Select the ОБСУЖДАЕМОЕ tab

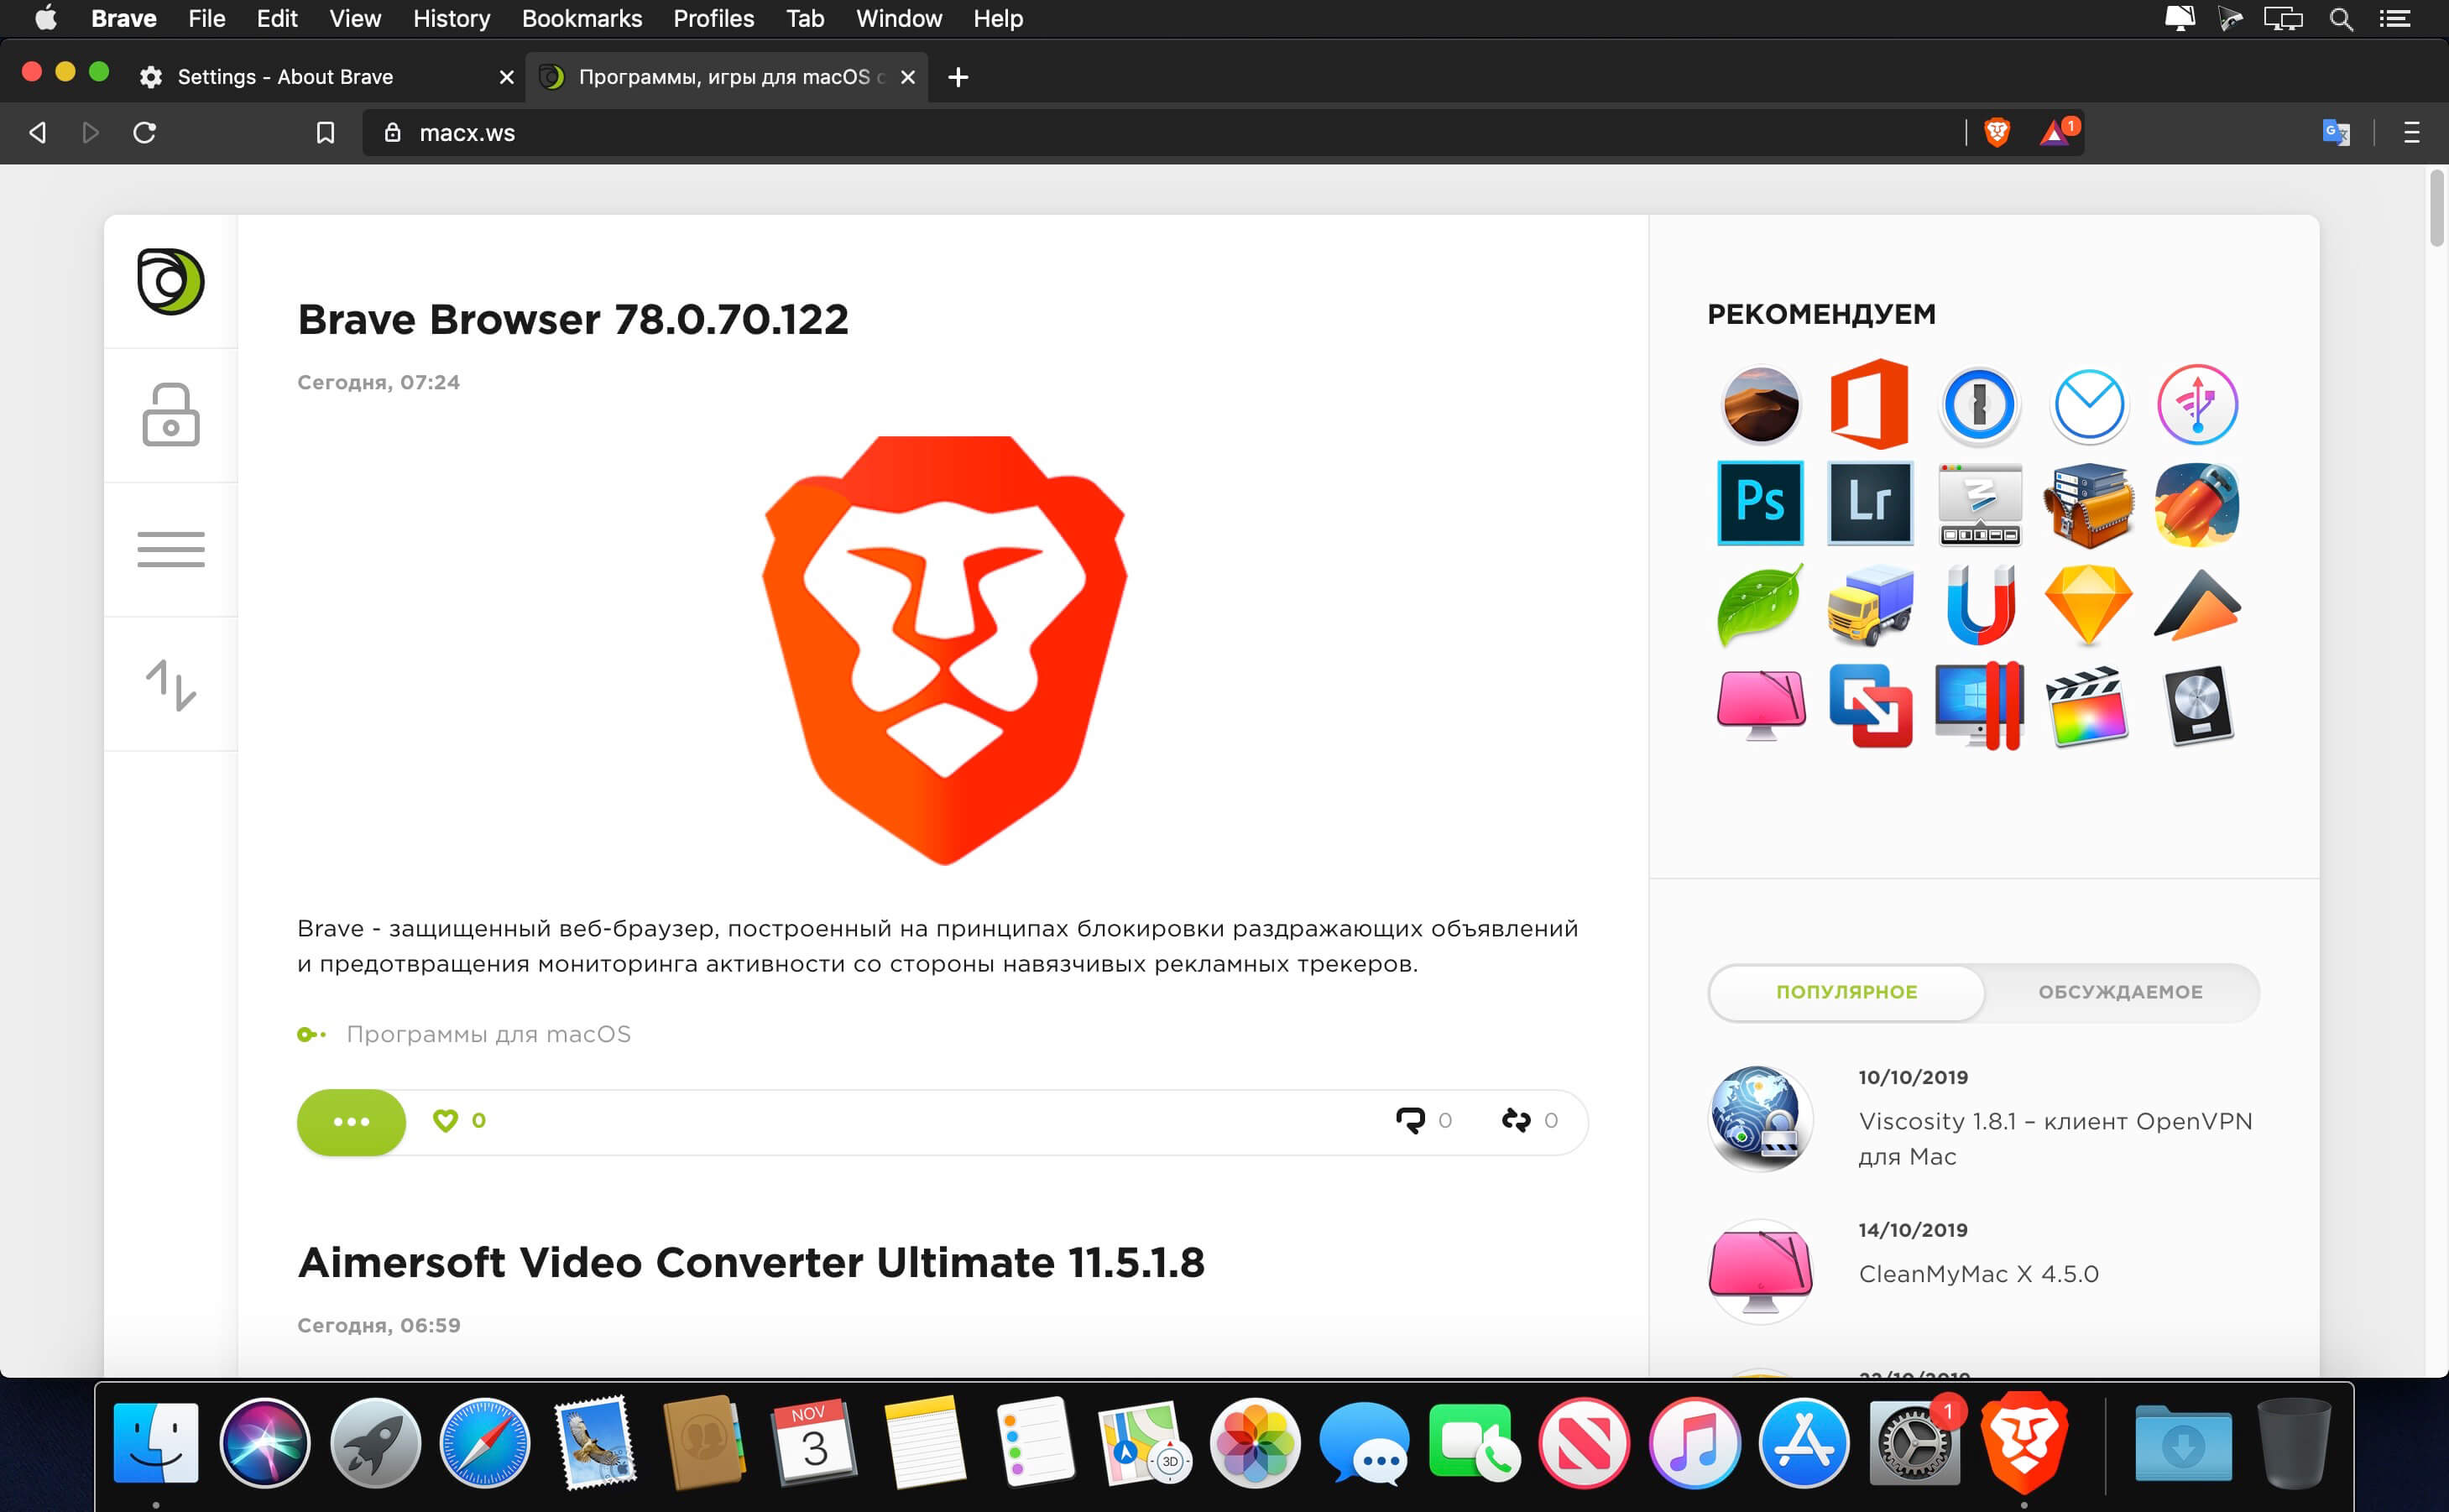(2120, 992)
